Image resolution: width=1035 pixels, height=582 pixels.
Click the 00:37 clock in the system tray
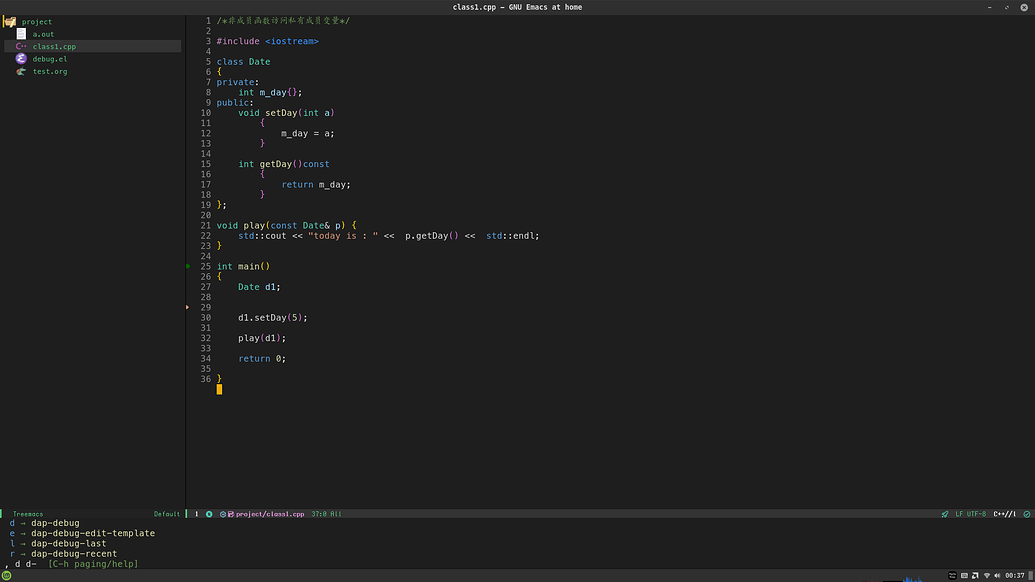1015,575
